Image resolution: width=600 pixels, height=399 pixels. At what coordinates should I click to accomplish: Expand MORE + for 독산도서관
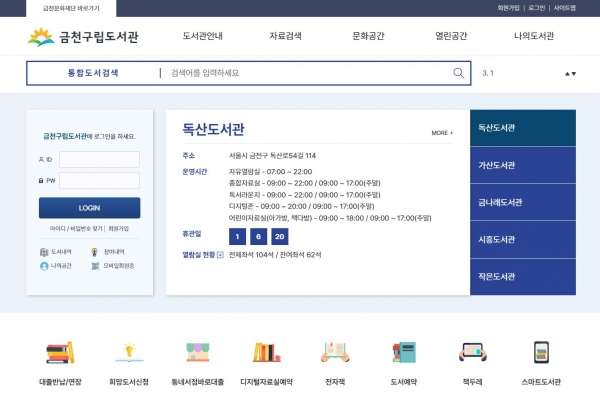(x=442, y=133)
